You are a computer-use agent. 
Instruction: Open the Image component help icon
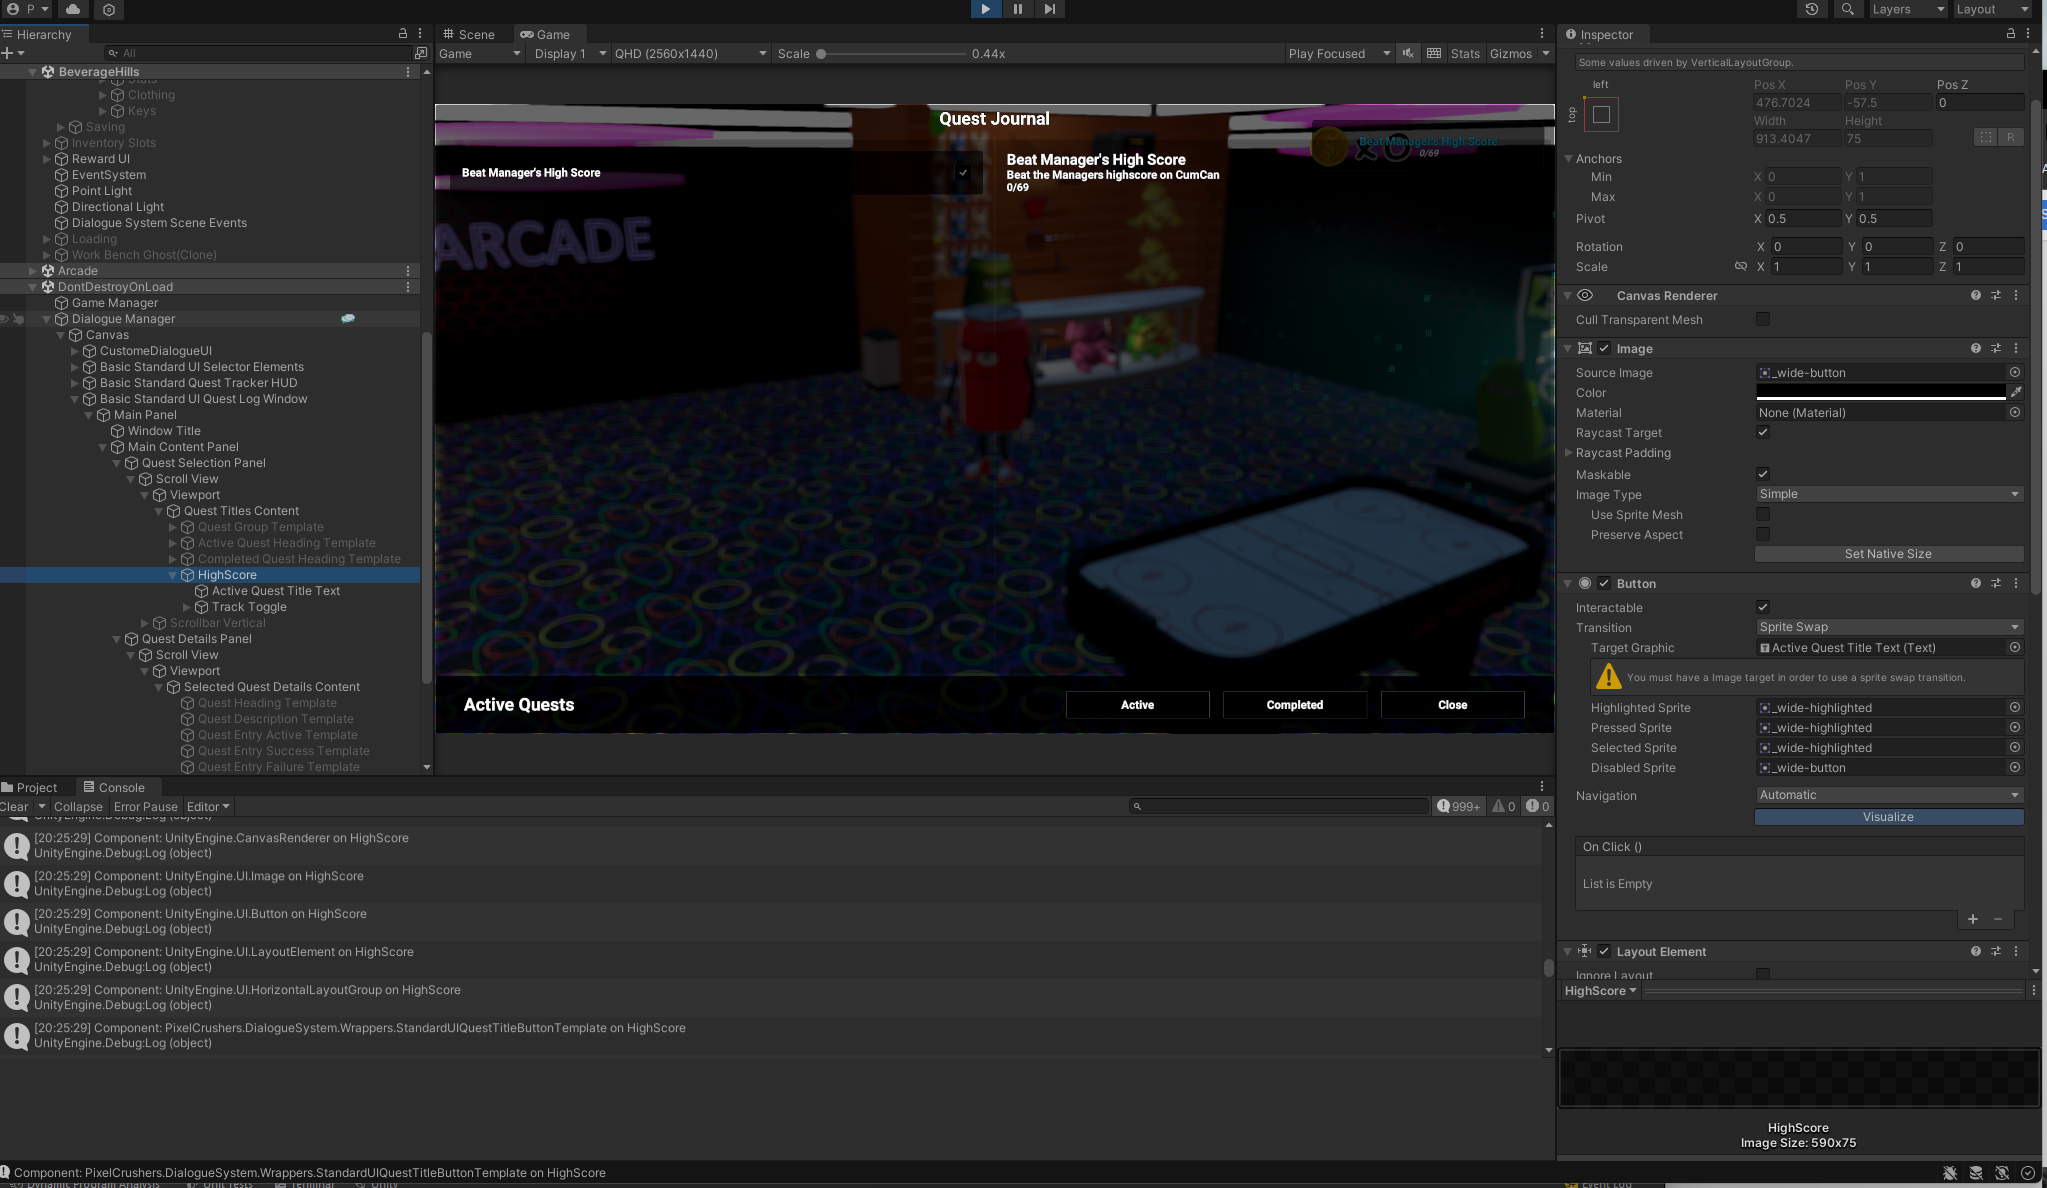[x=1976, y=349]
